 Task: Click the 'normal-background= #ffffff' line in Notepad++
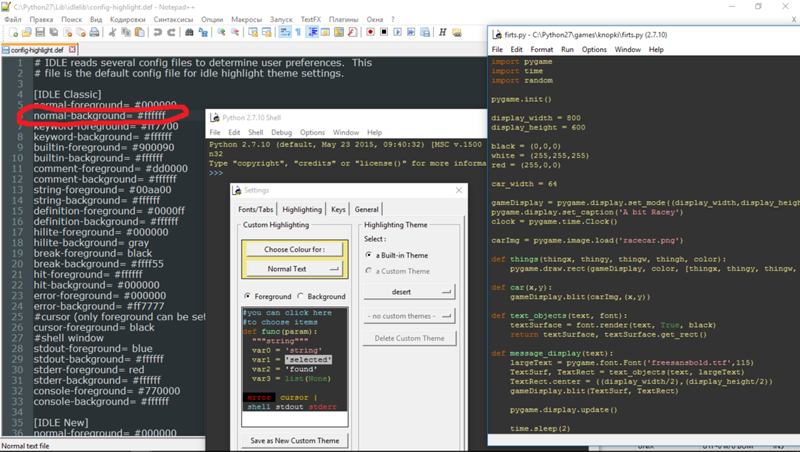[x=99, y=116]
